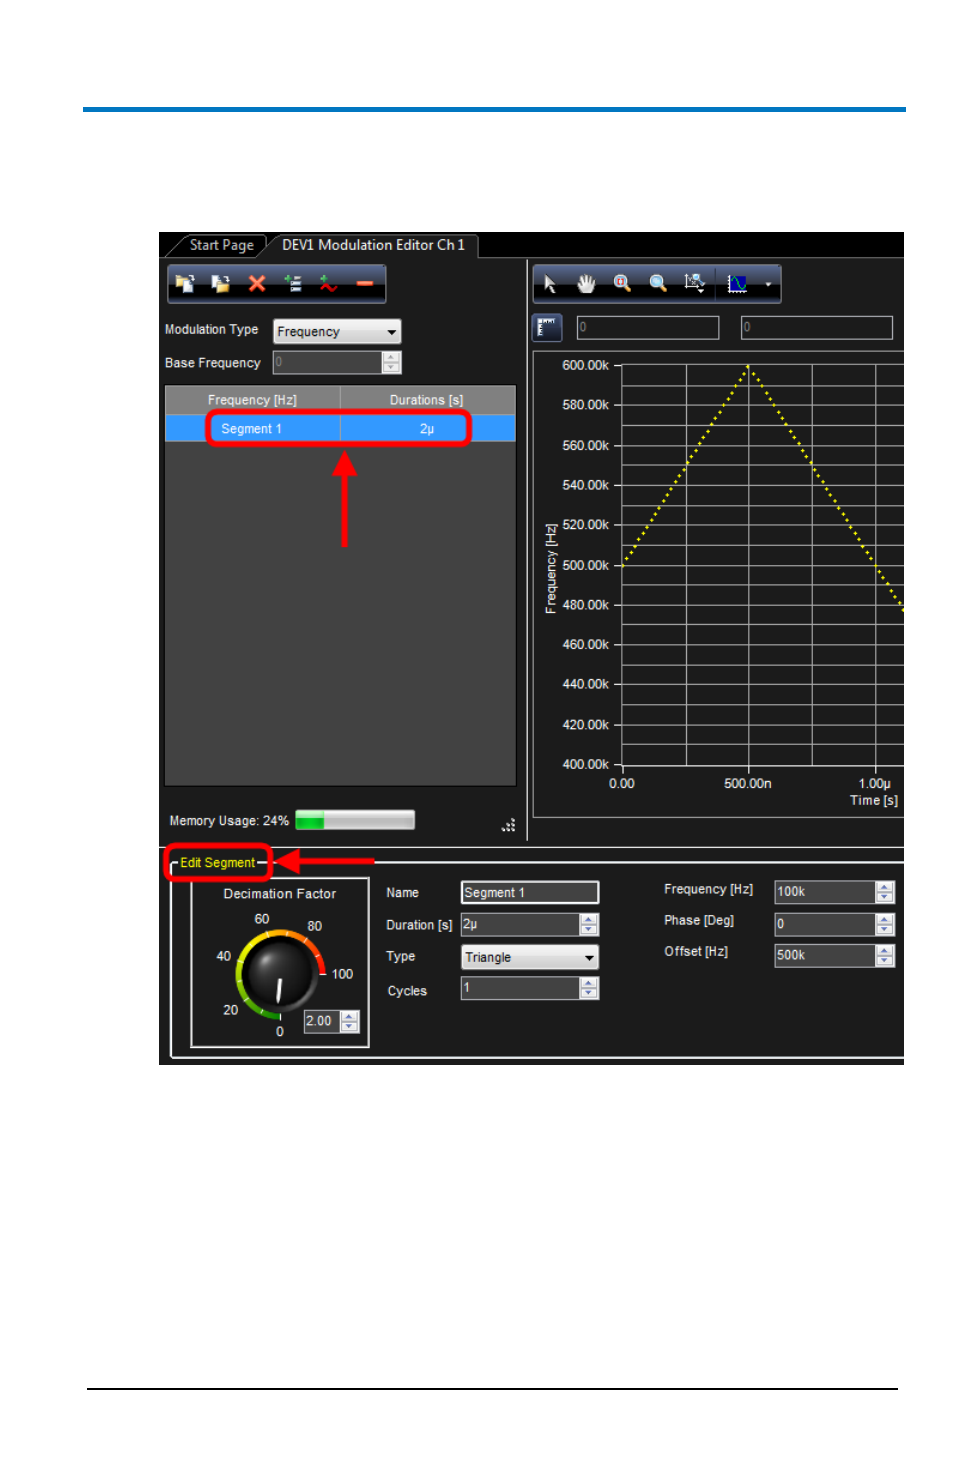Image resolution: width=954 pixels, height=1474 pixels.
Task: Click the Cycles input field
Action: 520,988
